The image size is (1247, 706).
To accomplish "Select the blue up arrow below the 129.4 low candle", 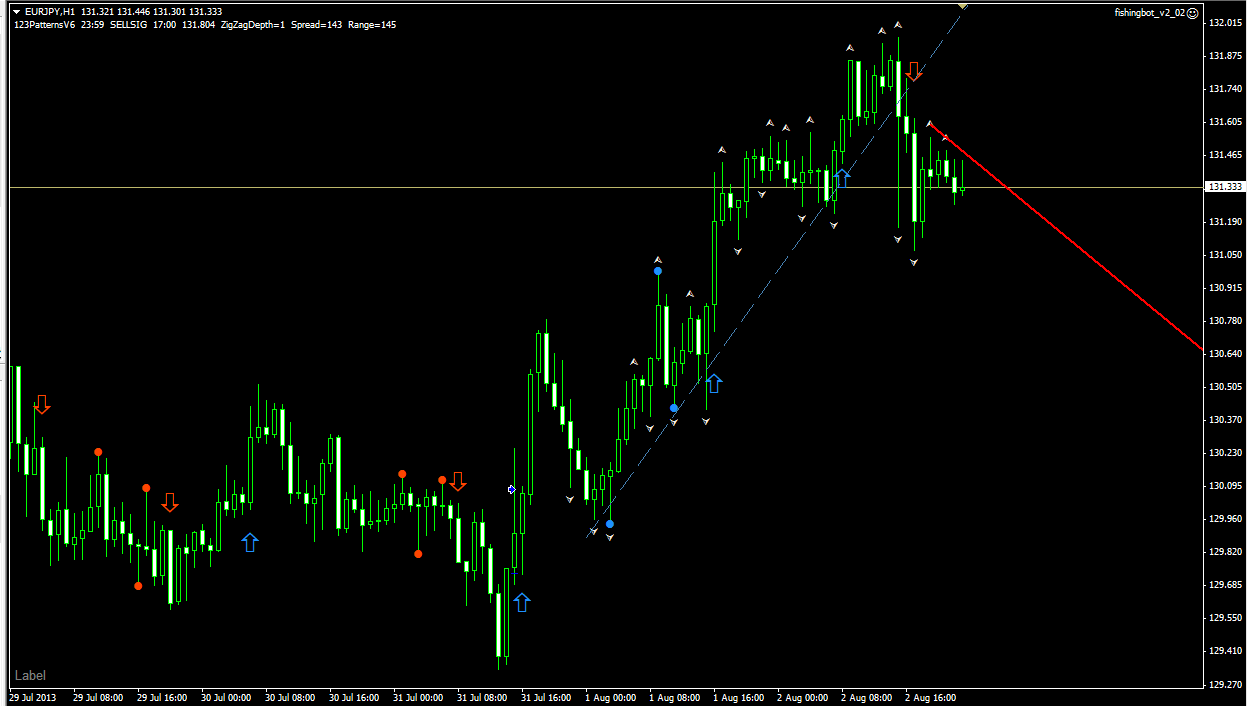I will [522, 602].
